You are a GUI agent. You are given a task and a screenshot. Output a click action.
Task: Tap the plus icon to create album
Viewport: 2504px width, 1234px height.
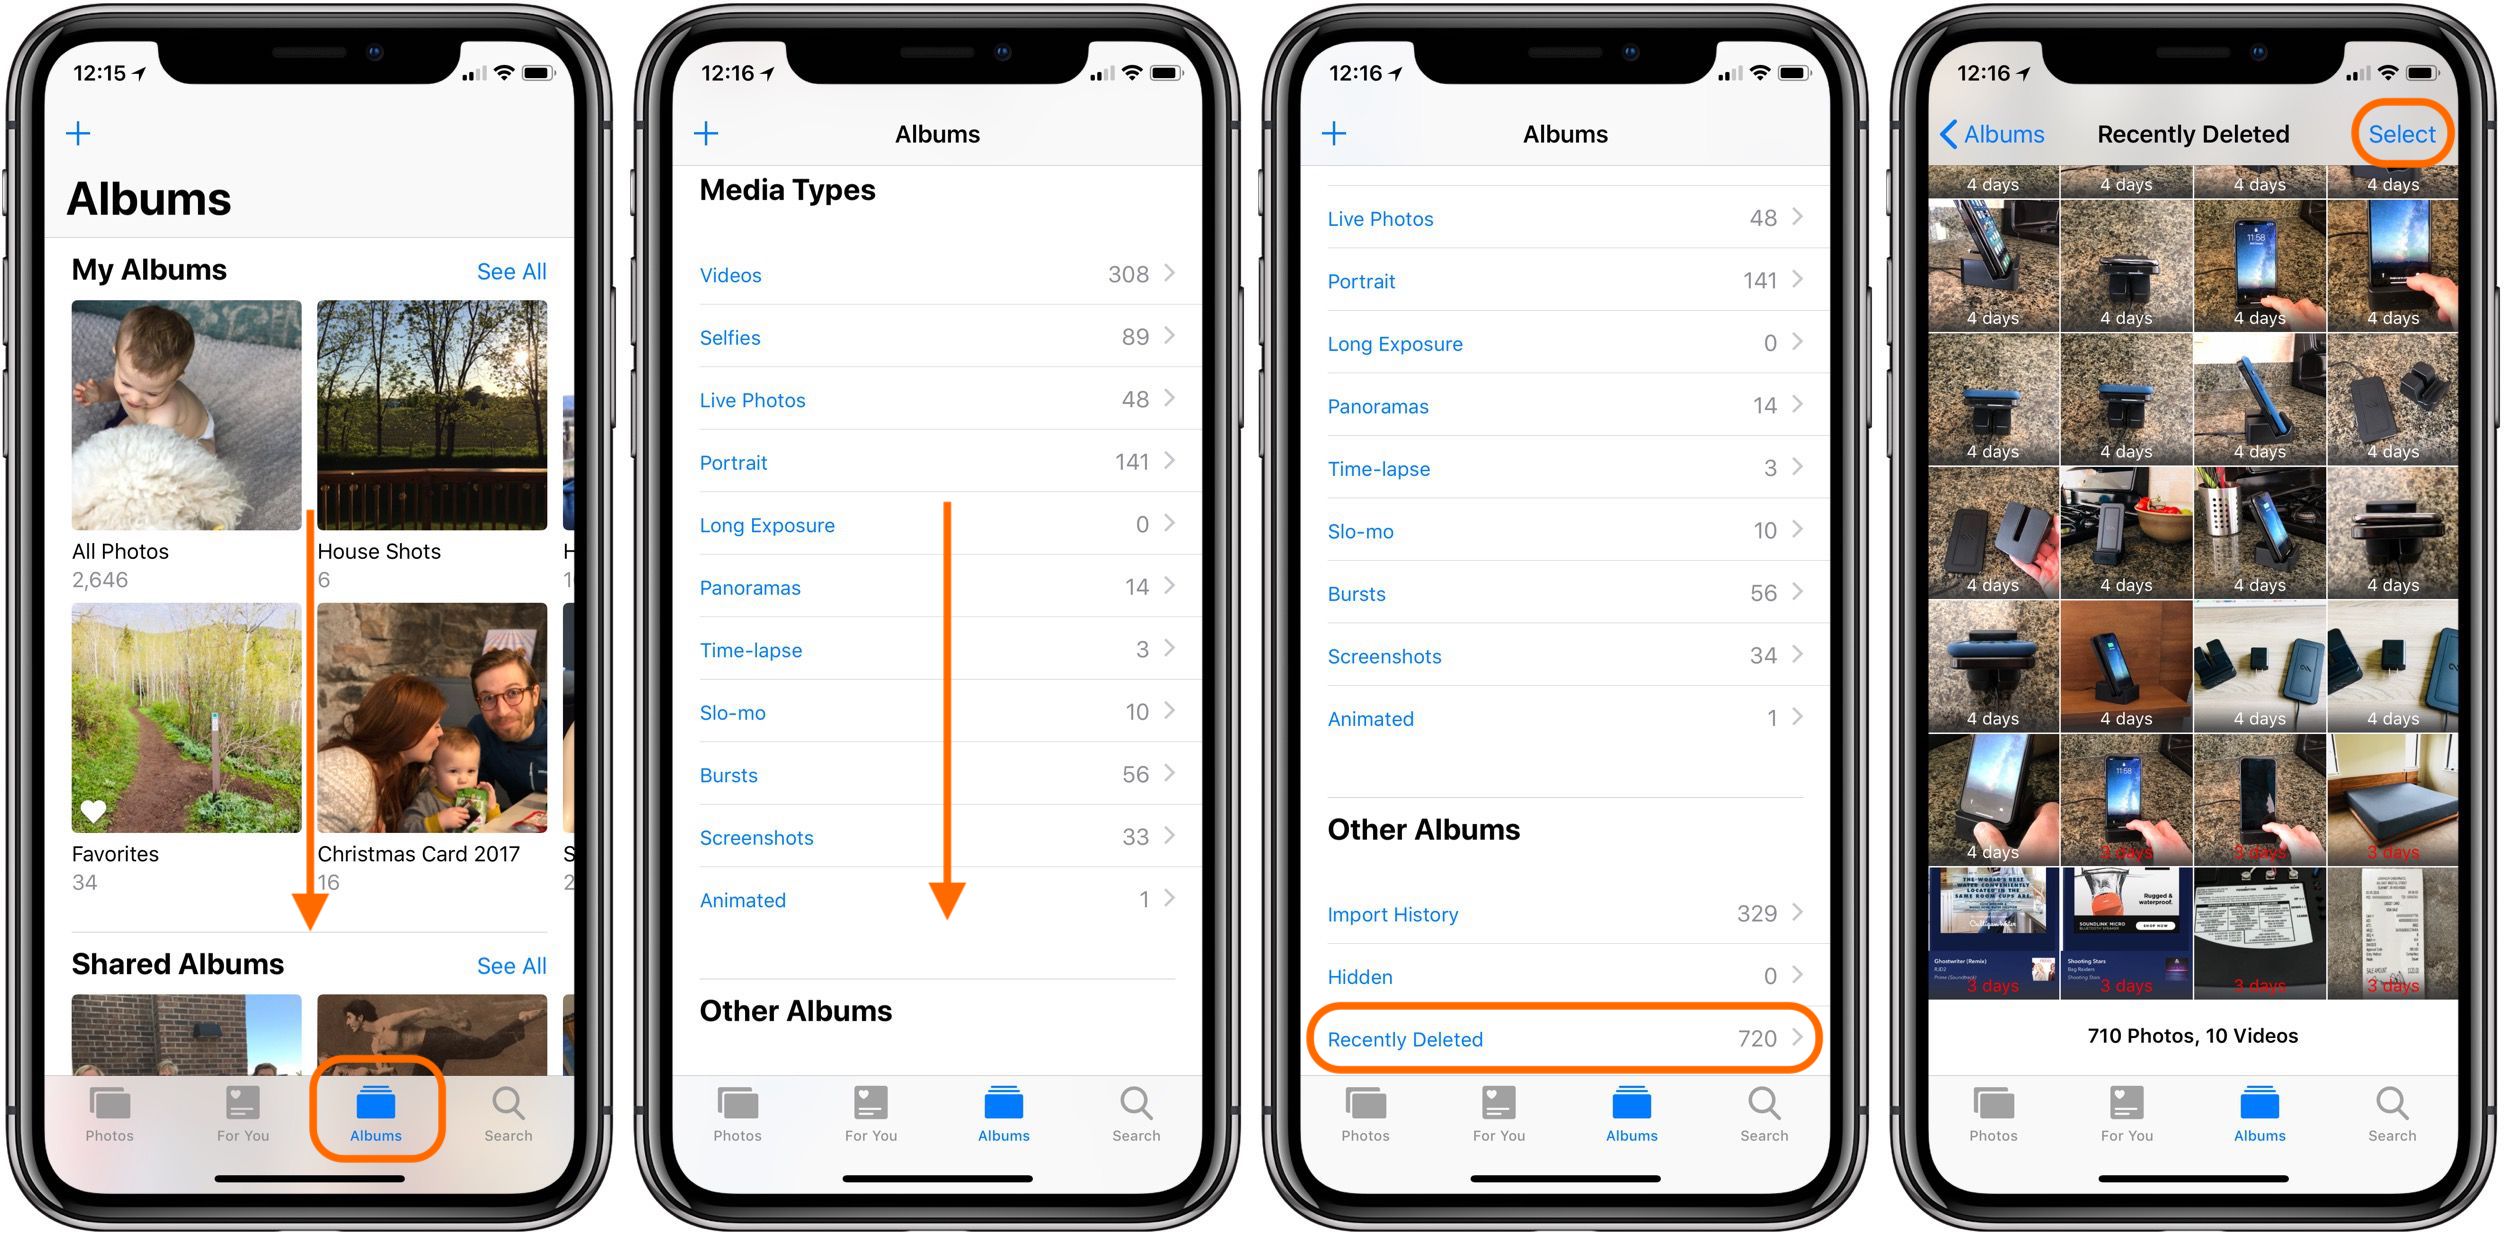click(x=77, y=132)
